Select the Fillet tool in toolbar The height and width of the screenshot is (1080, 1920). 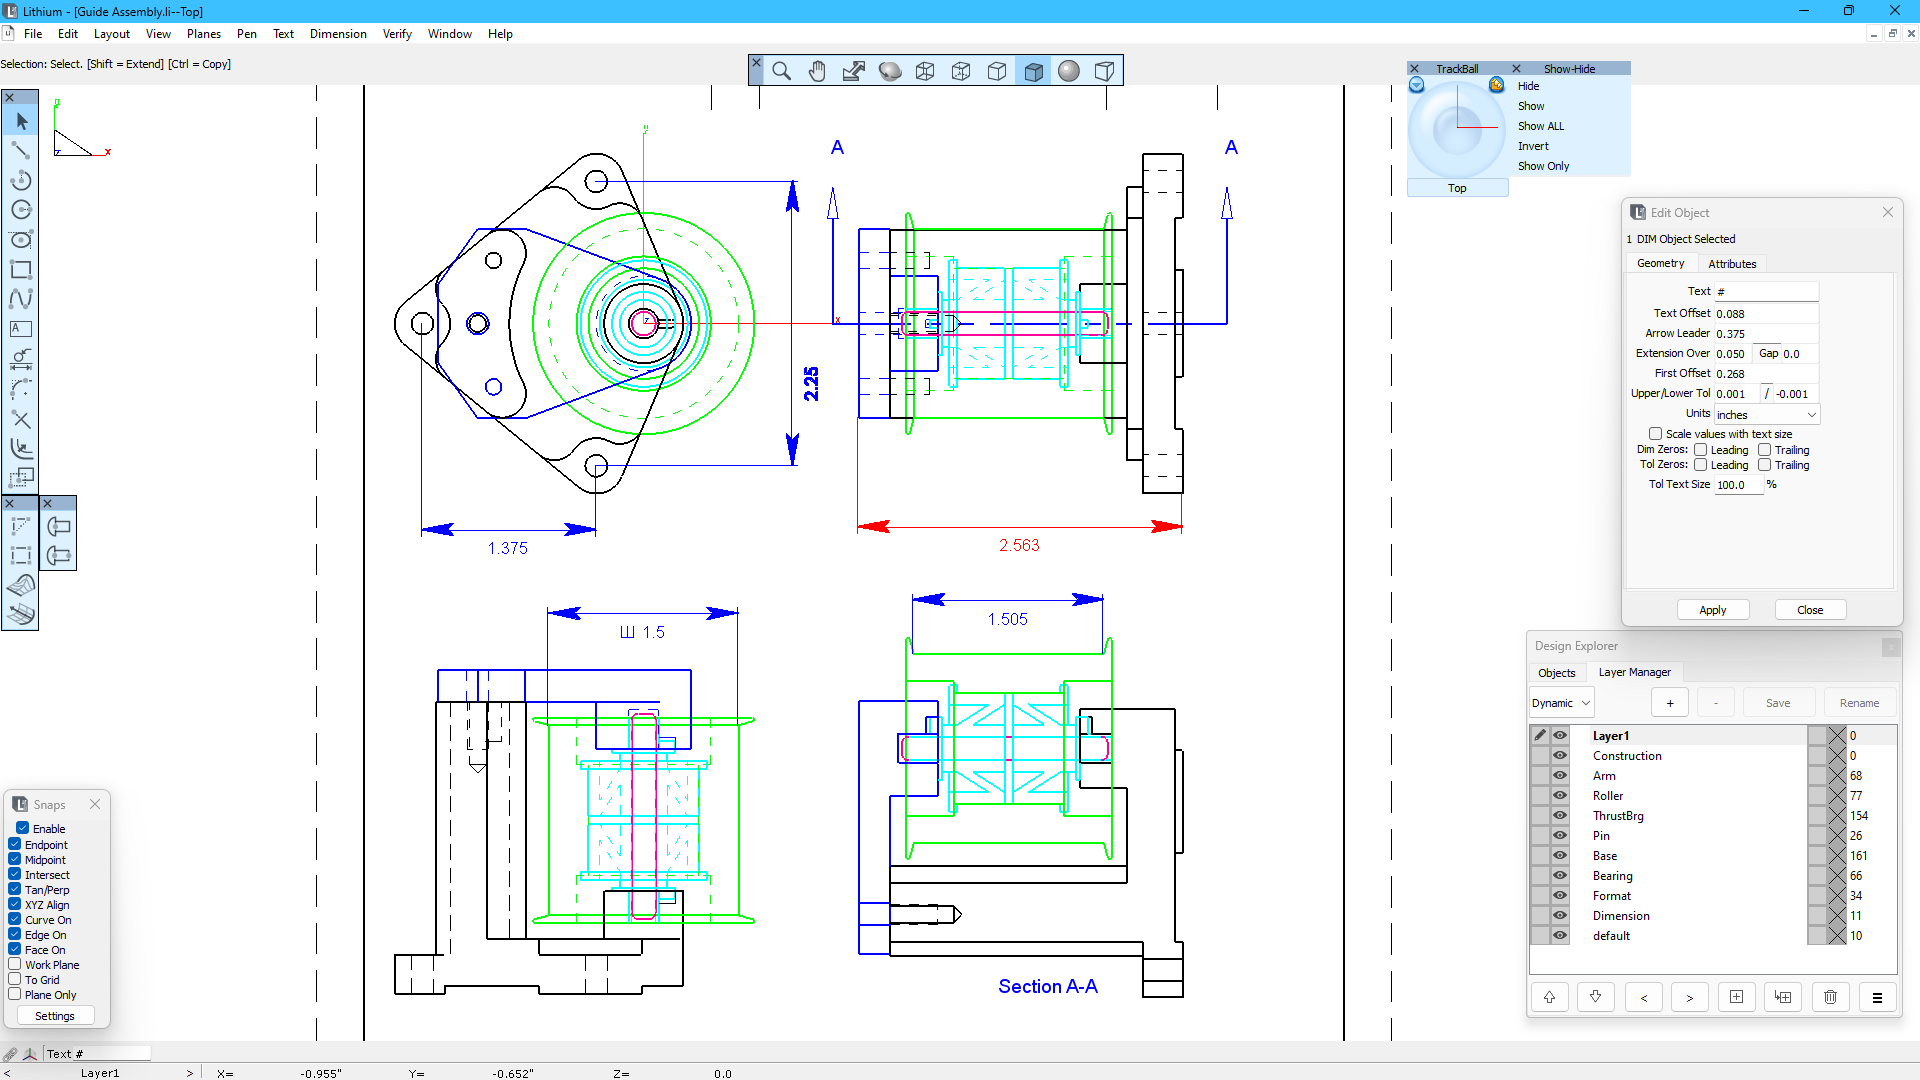[x=20, y=448]
